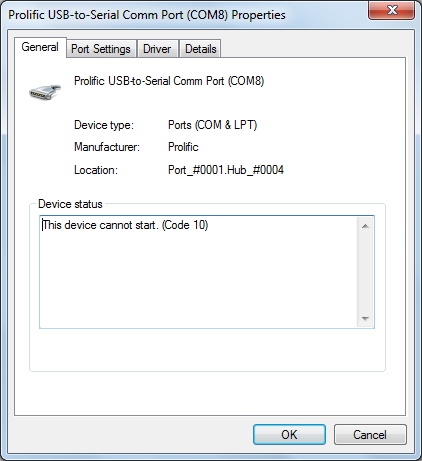Click the device name heading beside the icon
Viewport: 422px width, 461px height.
[169, 81]
